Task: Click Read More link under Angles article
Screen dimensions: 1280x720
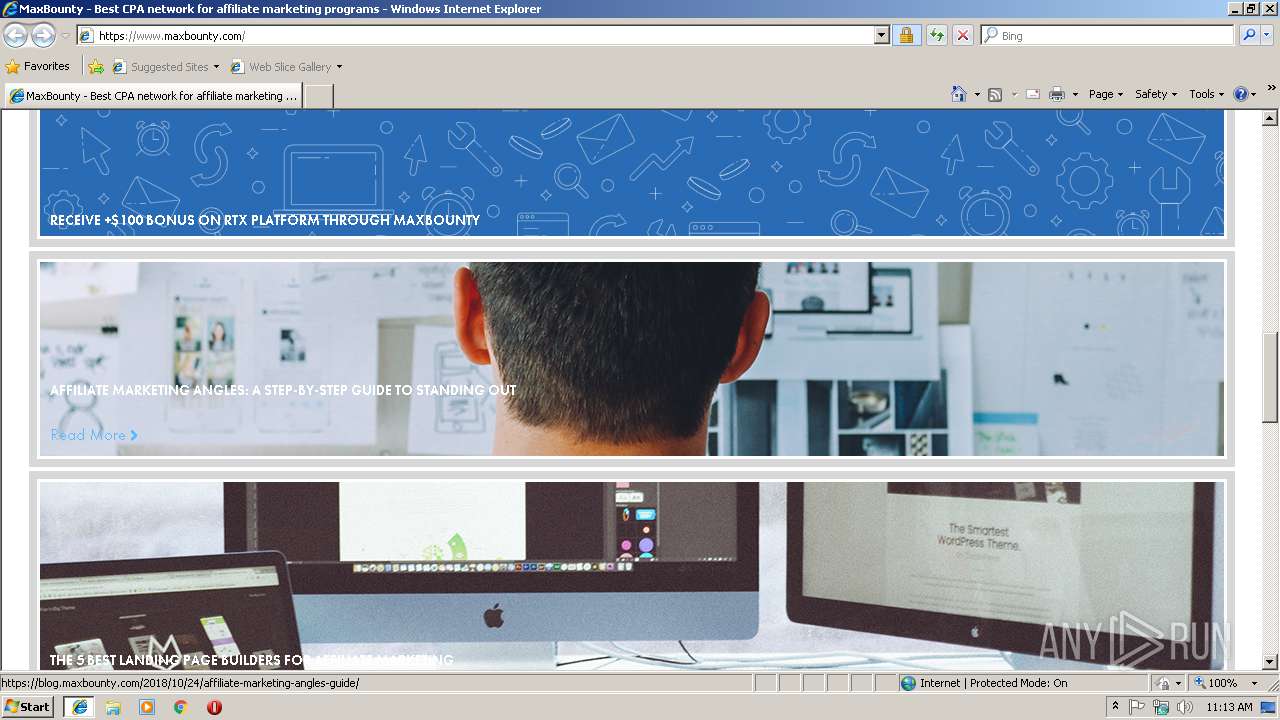Action: (94, 435)
